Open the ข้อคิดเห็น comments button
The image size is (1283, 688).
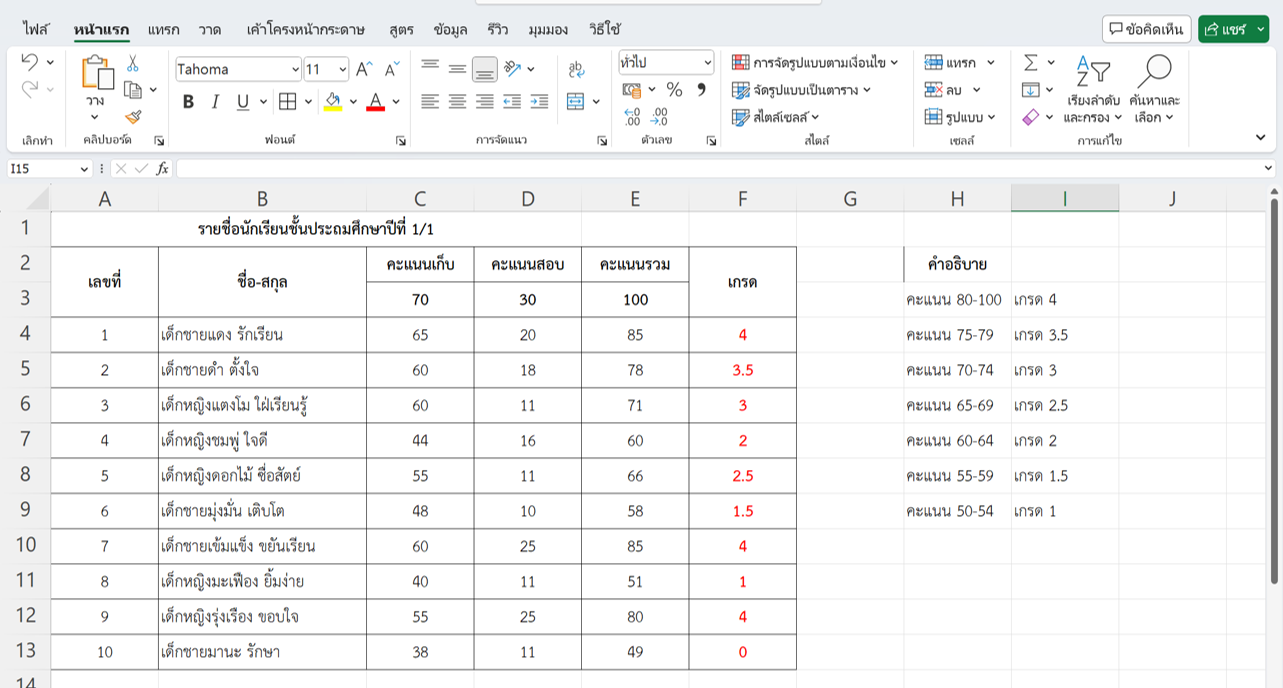1146,29
